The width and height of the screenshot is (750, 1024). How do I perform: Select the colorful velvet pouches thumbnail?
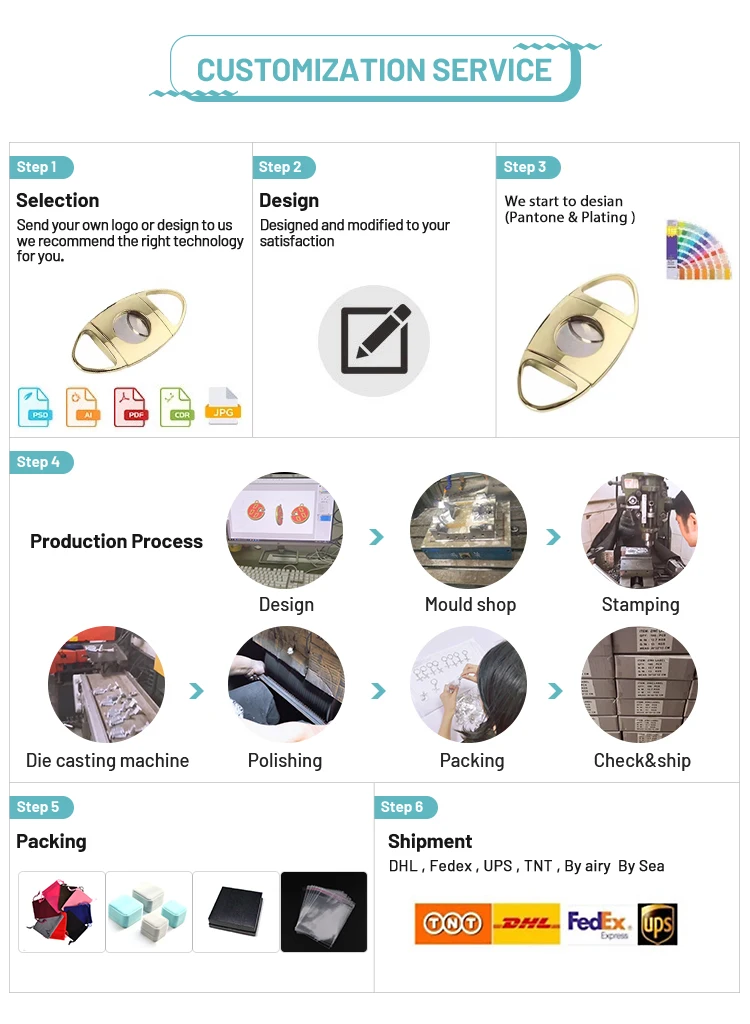pyautogui.click(x=62, y=912)
